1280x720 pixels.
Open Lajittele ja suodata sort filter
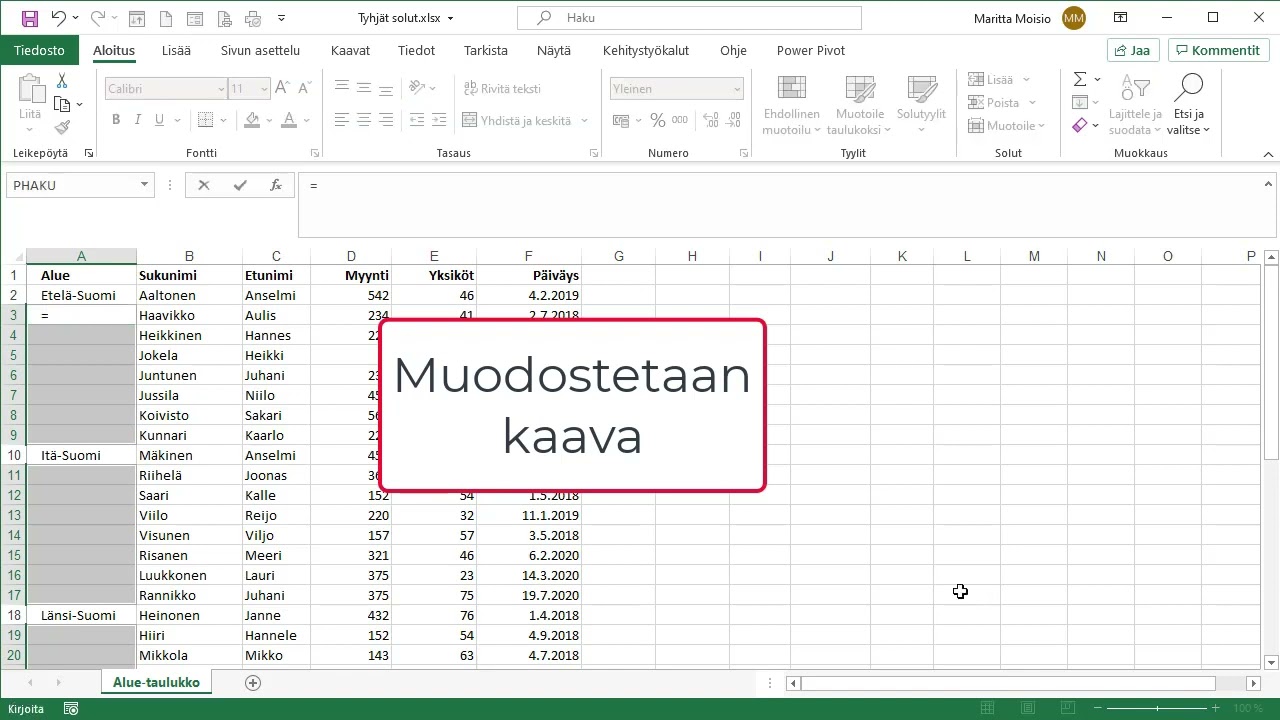(1135, 105)
